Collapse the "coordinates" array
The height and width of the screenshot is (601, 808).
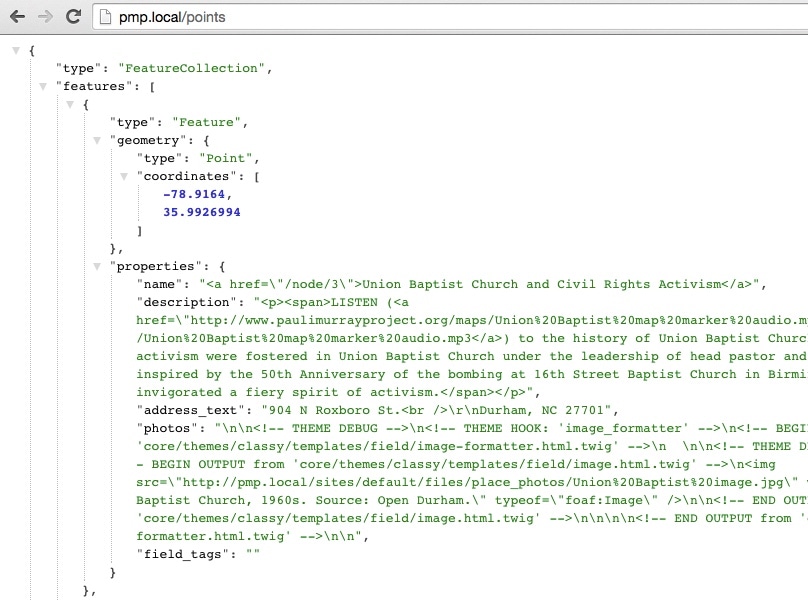124,177
